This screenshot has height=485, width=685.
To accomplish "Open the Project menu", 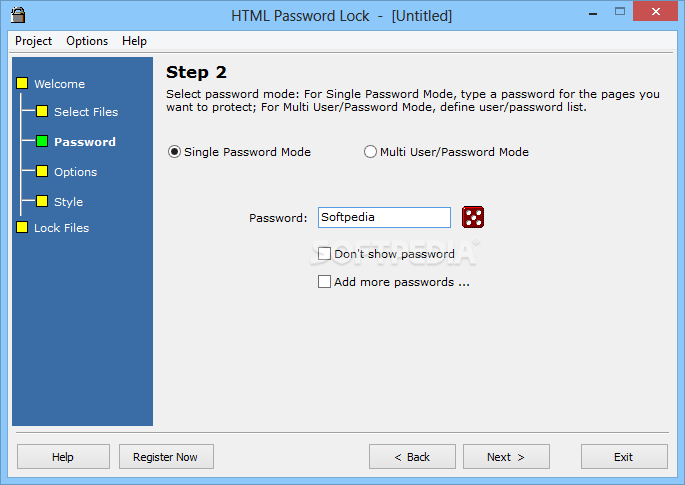I will tap(33, 41).
